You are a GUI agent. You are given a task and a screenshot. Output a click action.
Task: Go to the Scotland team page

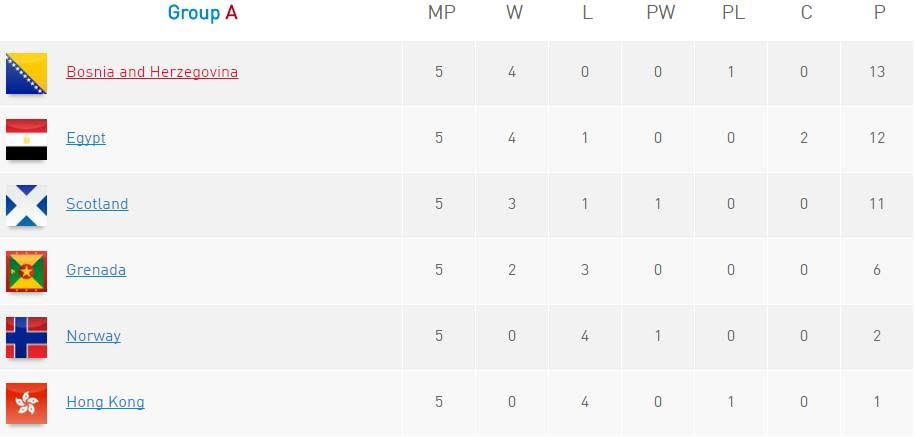click(97, 204)
